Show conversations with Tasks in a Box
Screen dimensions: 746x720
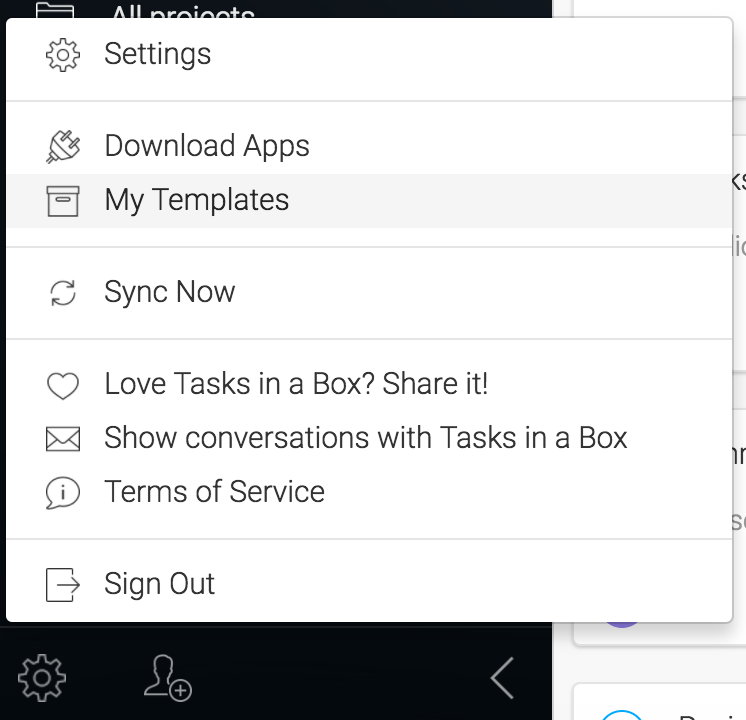(x=366, y=438)
